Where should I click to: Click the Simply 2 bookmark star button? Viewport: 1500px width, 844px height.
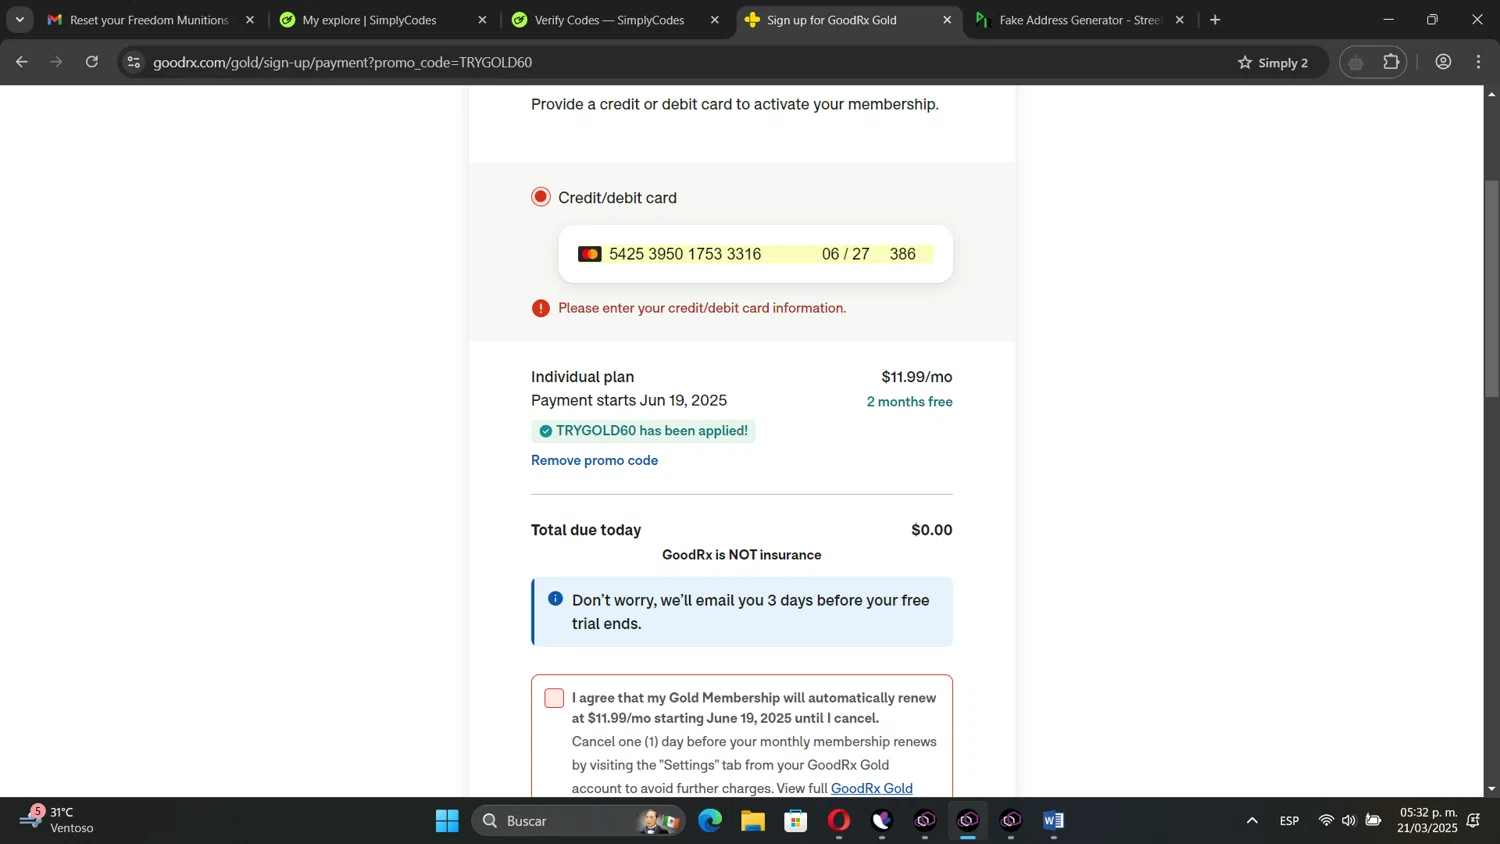tap(1273, 62)
